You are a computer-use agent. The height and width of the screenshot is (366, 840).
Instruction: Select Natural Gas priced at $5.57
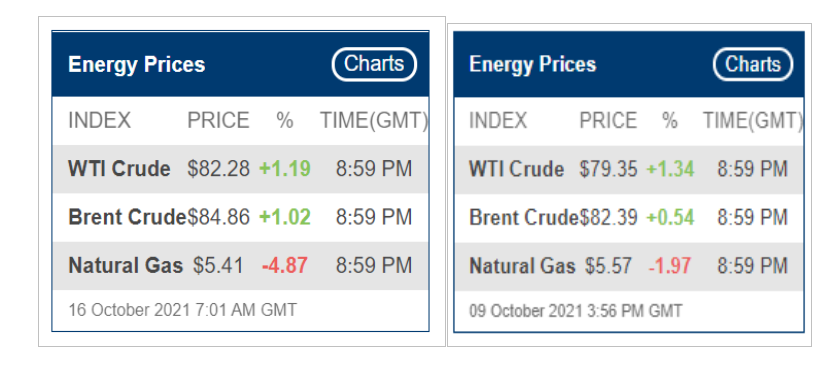pyautogui.click(x=629, y=266)
